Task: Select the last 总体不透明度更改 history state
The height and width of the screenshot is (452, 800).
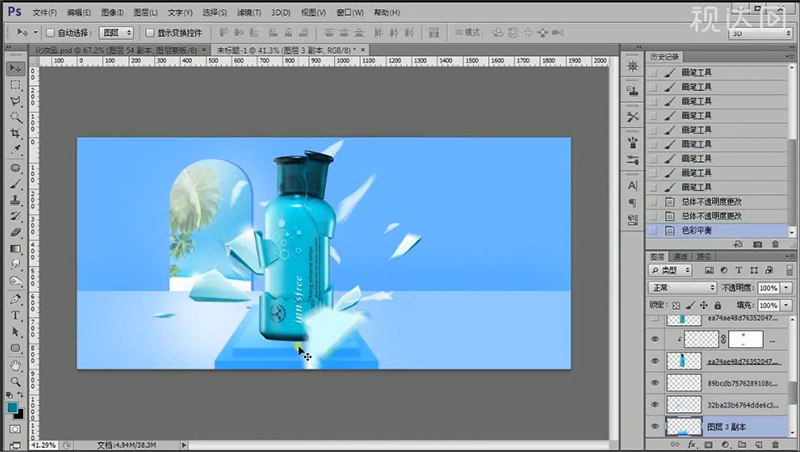Action: point(718,216)
